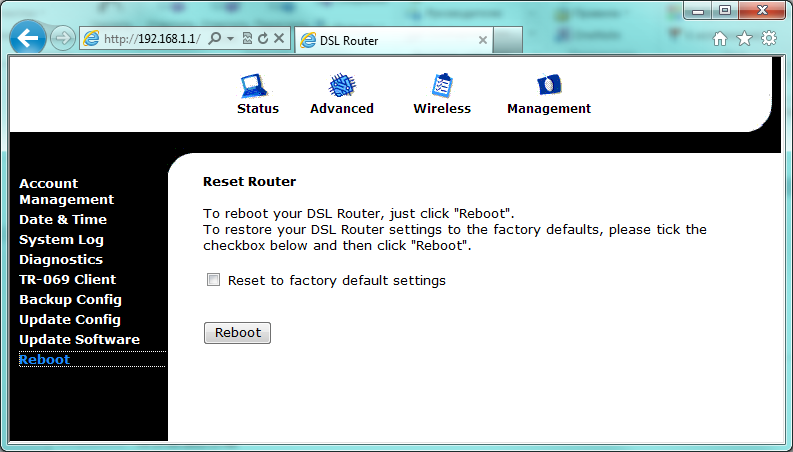Open the Management section icon
This screenshot has width=793, height=452.
pyautogui.click(x=548, y=86)
